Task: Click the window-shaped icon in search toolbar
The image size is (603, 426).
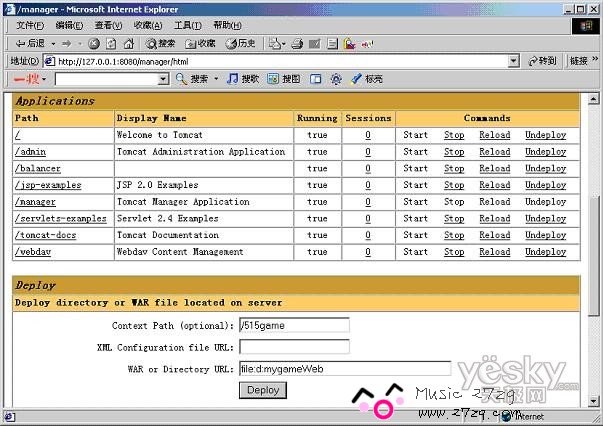Action: click(x=315, y=79)
